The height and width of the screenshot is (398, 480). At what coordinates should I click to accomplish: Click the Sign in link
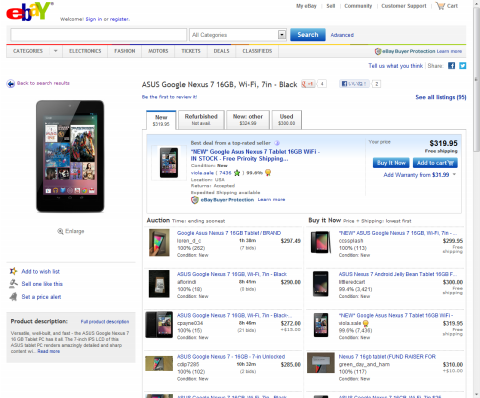pyautogui.click(x=94, y=19)
